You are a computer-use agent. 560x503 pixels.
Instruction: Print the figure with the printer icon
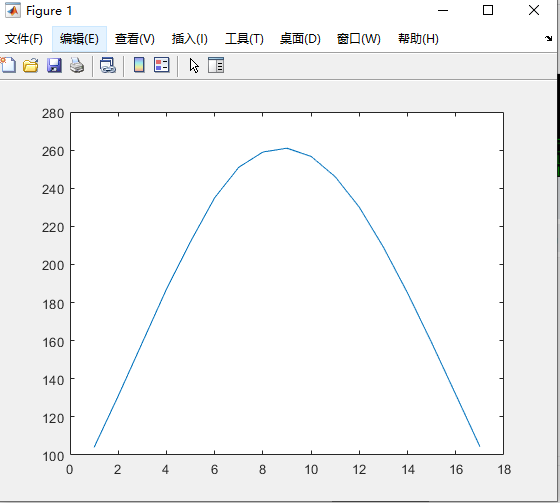point(77,66)
